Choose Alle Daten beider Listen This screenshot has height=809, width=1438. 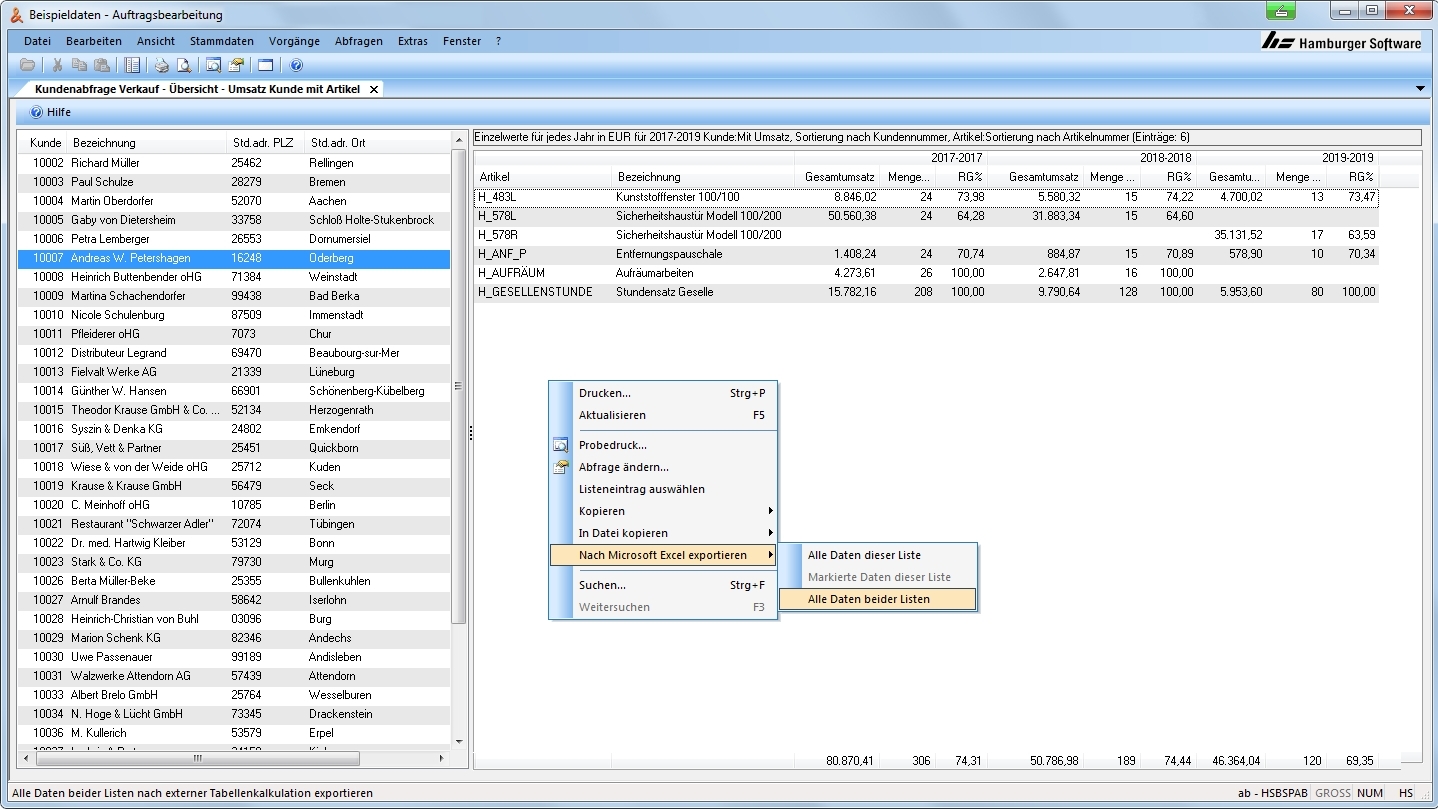click(x=868, y=599)
